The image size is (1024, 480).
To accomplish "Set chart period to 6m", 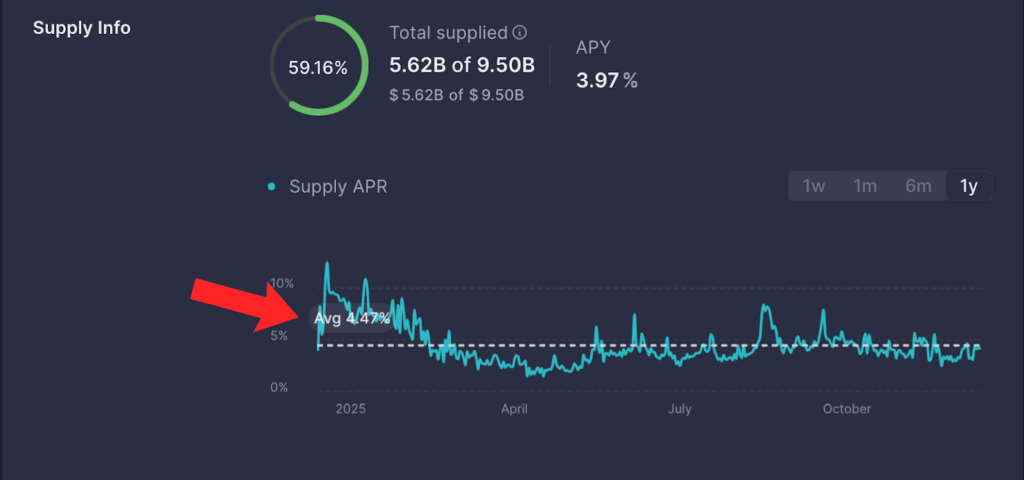I will pos(918,186).
